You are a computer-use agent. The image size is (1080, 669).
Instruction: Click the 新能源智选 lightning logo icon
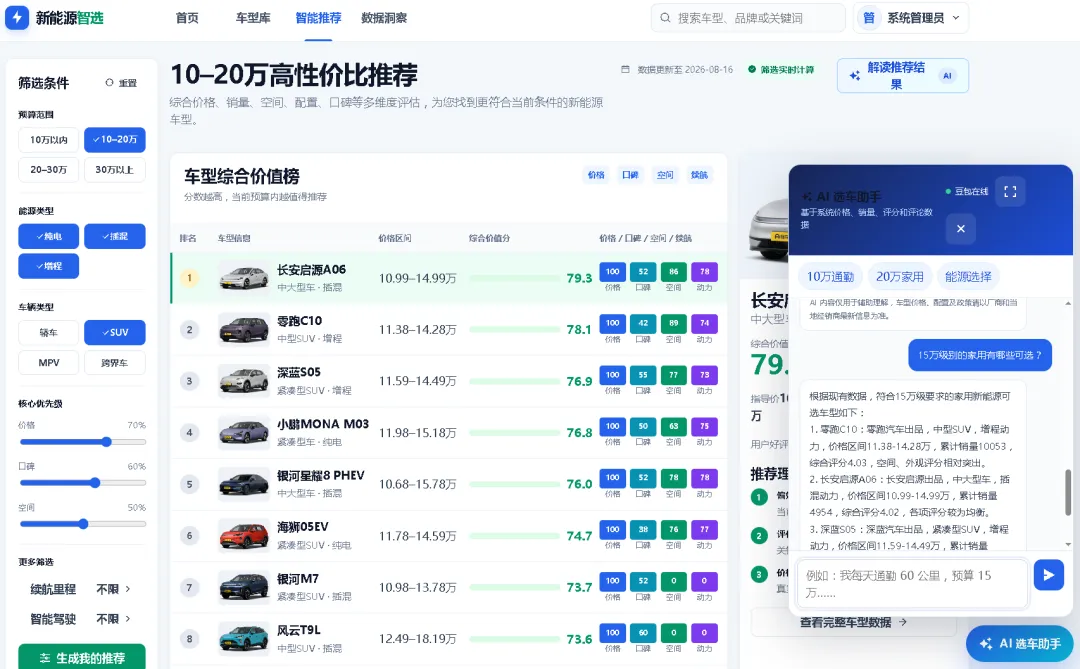pos(17,17)
